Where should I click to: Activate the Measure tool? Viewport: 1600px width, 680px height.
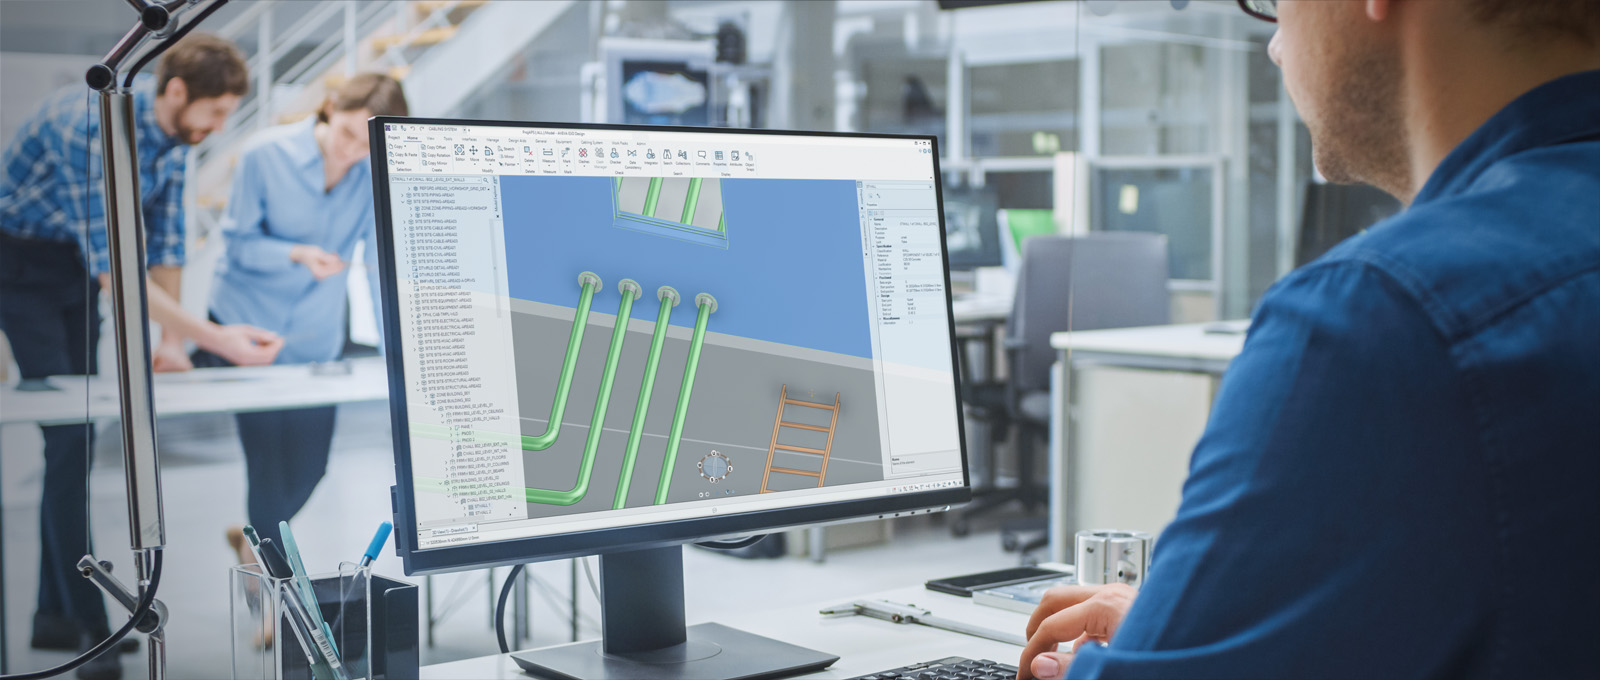click(548, 156)
